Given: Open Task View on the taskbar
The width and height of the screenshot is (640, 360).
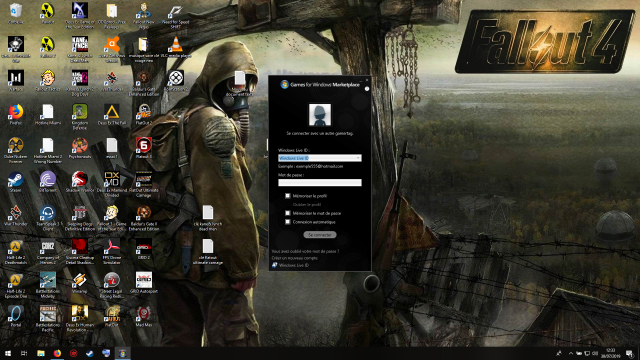Looking at the screenshot, I should (24, 353).
